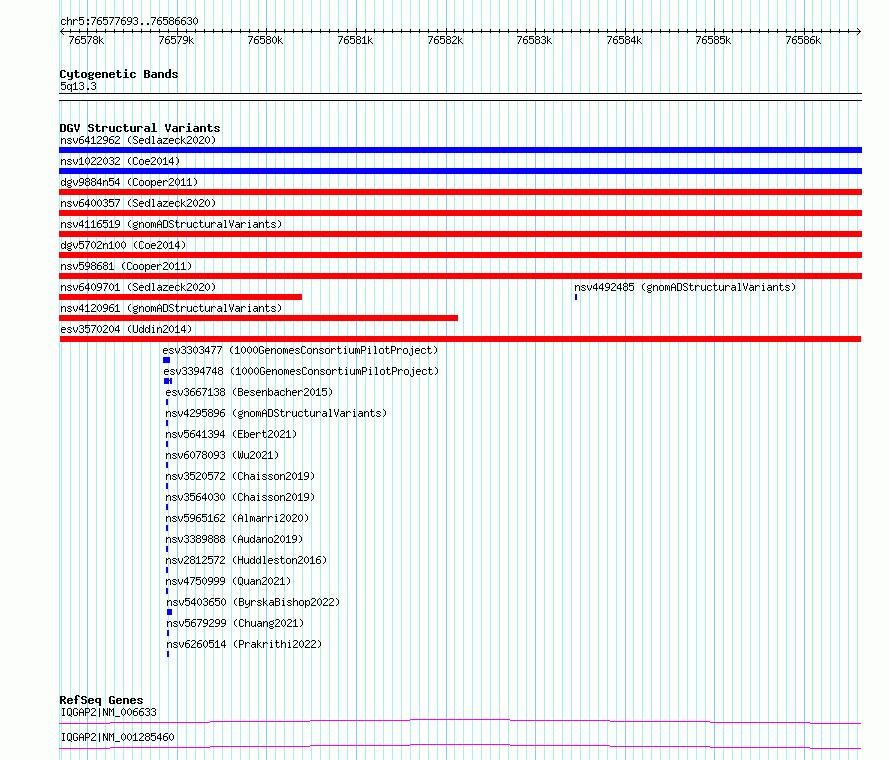This screenshot has width=890, height=760.
Task: Select the red bar under dgv9884n54
Action: (x=460, y=192)
